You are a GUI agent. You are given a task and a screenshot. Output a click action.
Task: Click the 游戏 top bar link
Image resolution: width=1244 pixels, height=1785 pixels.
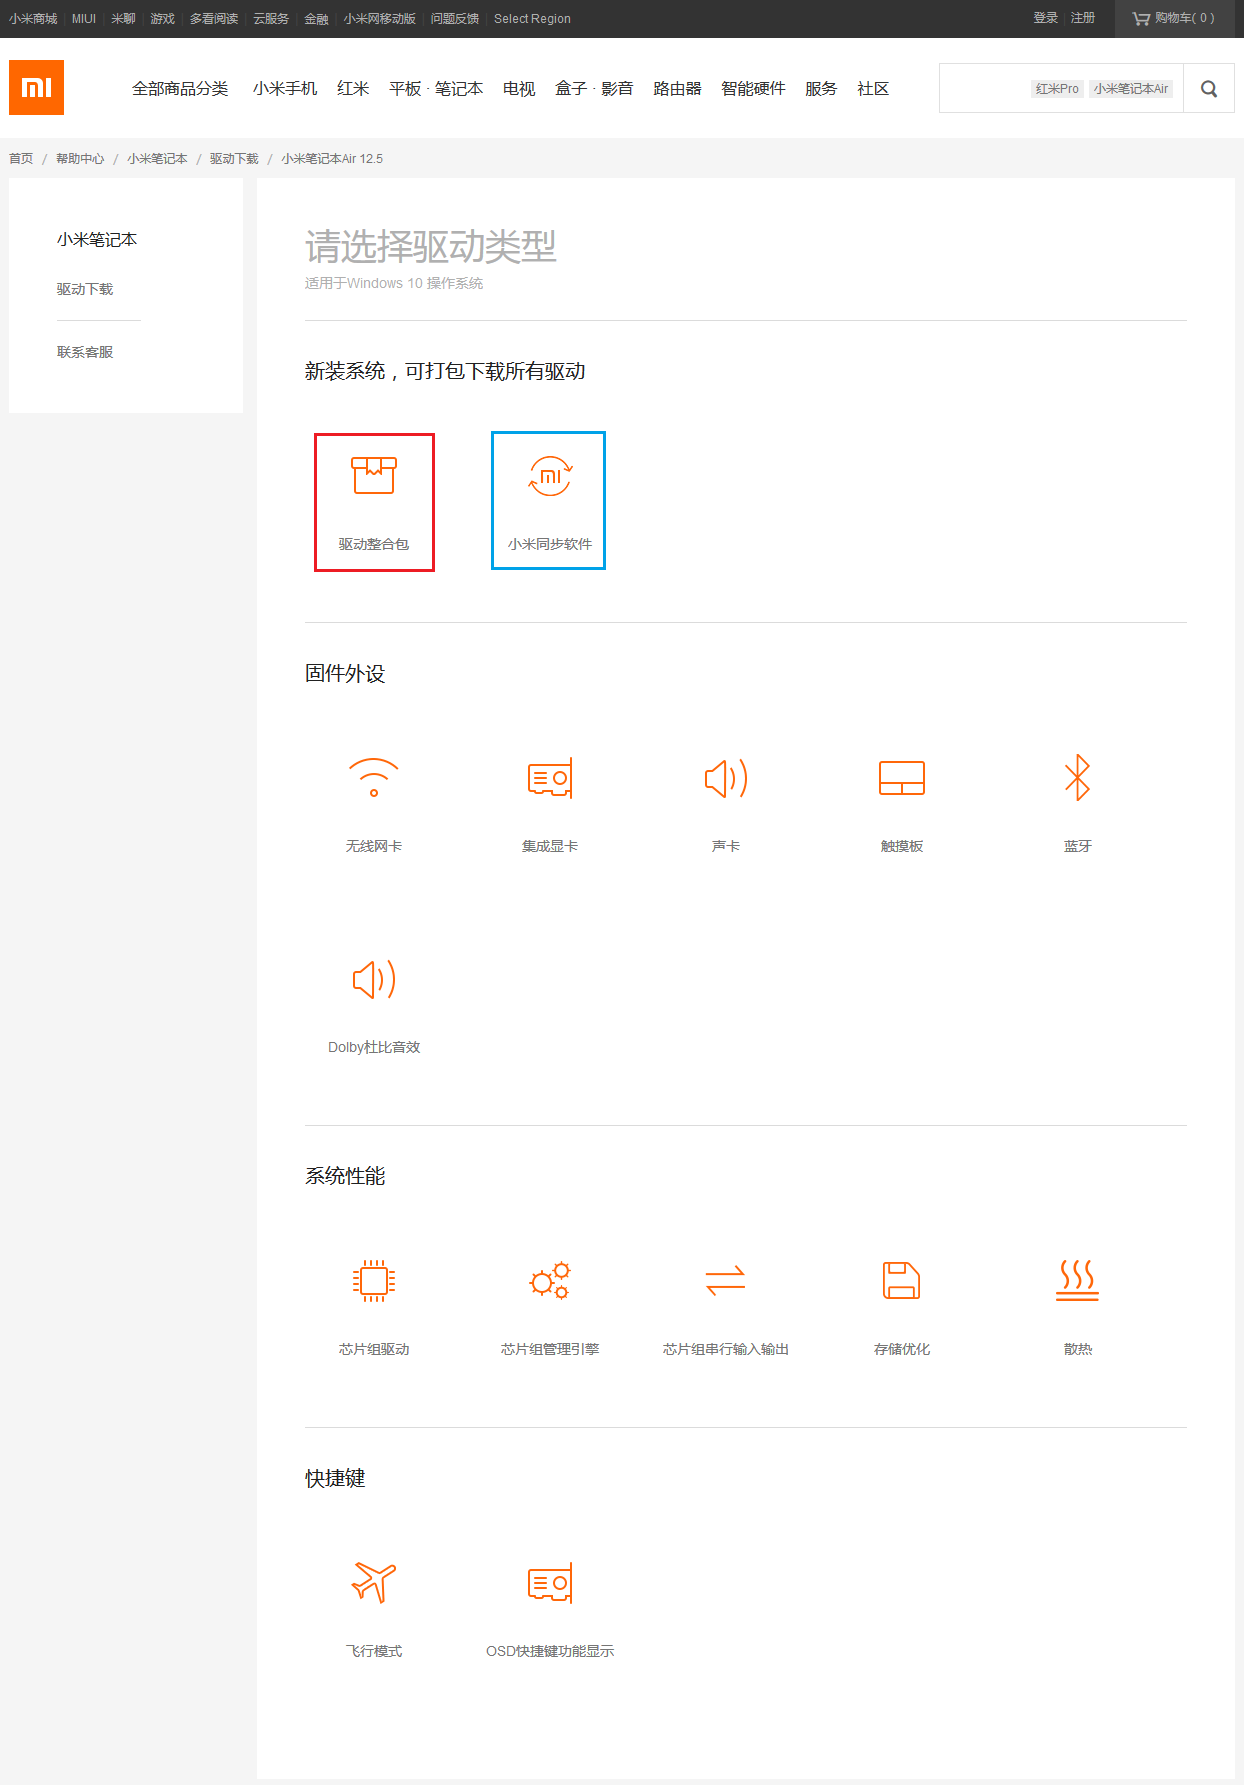click(x=162, y=19)
